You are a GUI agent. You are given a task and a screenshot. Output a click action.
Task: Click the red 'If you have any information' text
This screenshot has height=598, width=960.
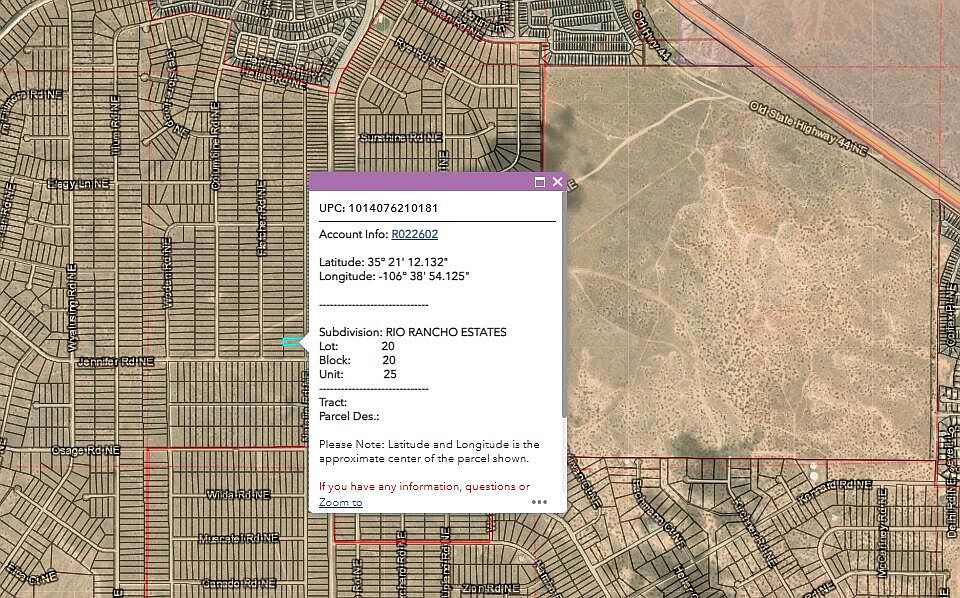pyautogui.click(x=424, y=487)
